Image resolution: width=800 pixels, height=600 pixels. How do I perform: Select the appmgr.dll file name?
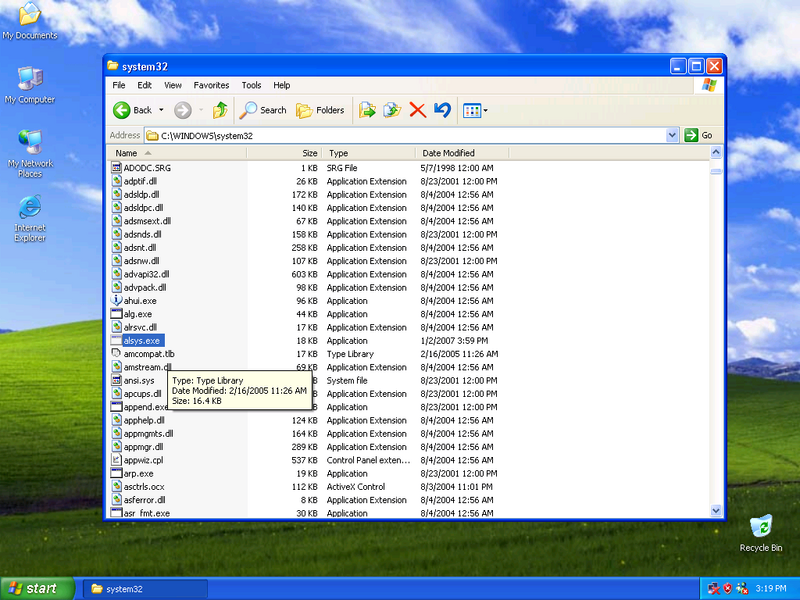[x=143, y=447]
